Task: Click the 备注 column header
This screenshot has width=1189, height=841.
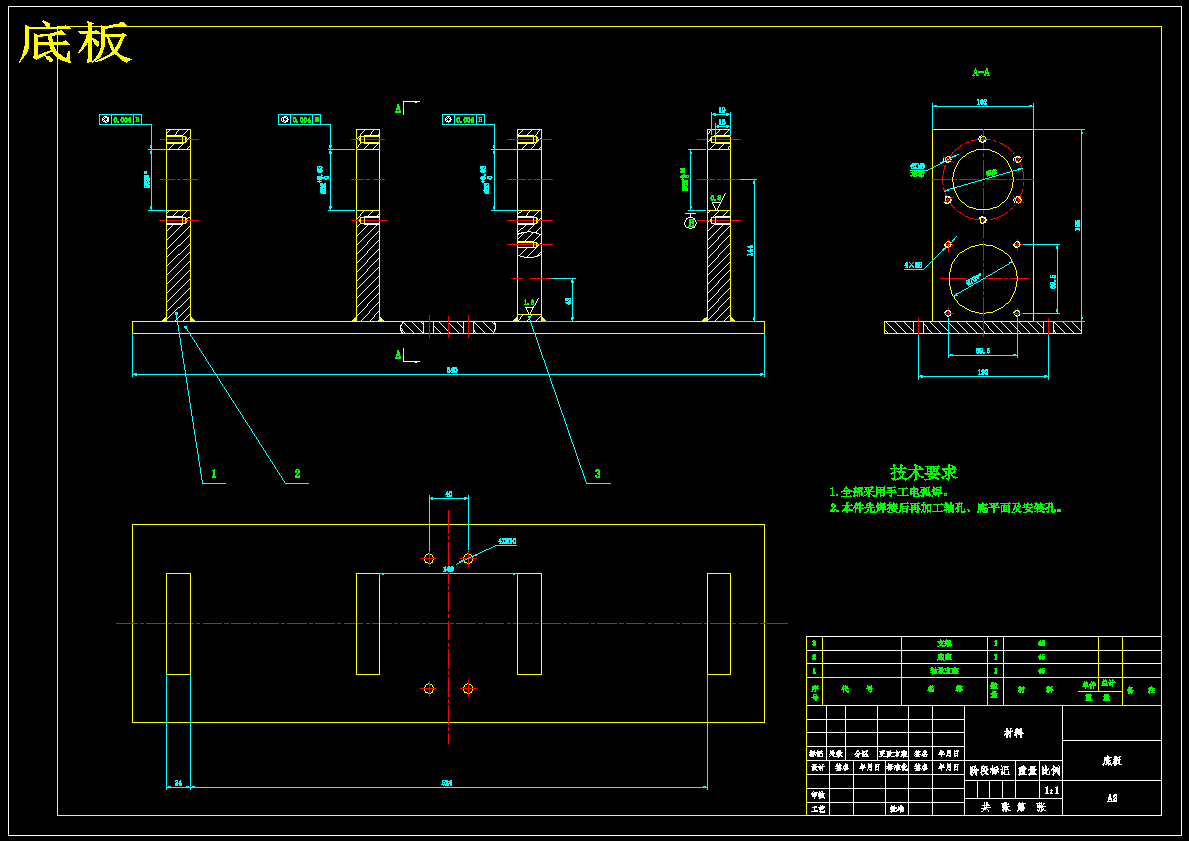Action: 1140,691
